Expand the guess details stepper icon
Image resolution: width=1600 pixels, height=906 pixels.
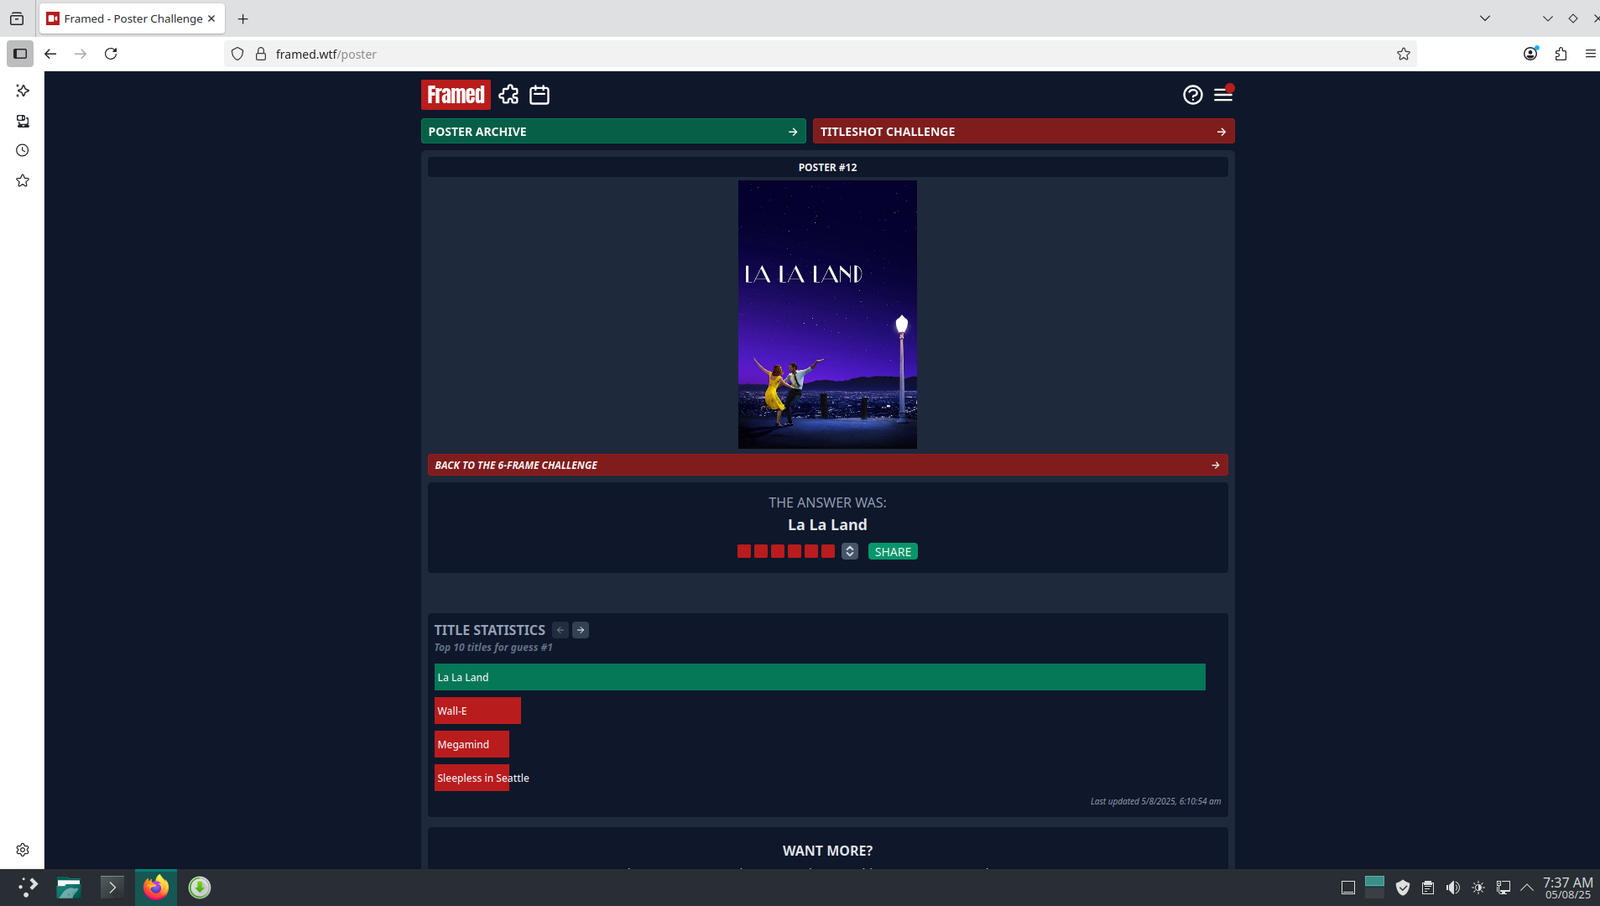(x=850, y=551)
